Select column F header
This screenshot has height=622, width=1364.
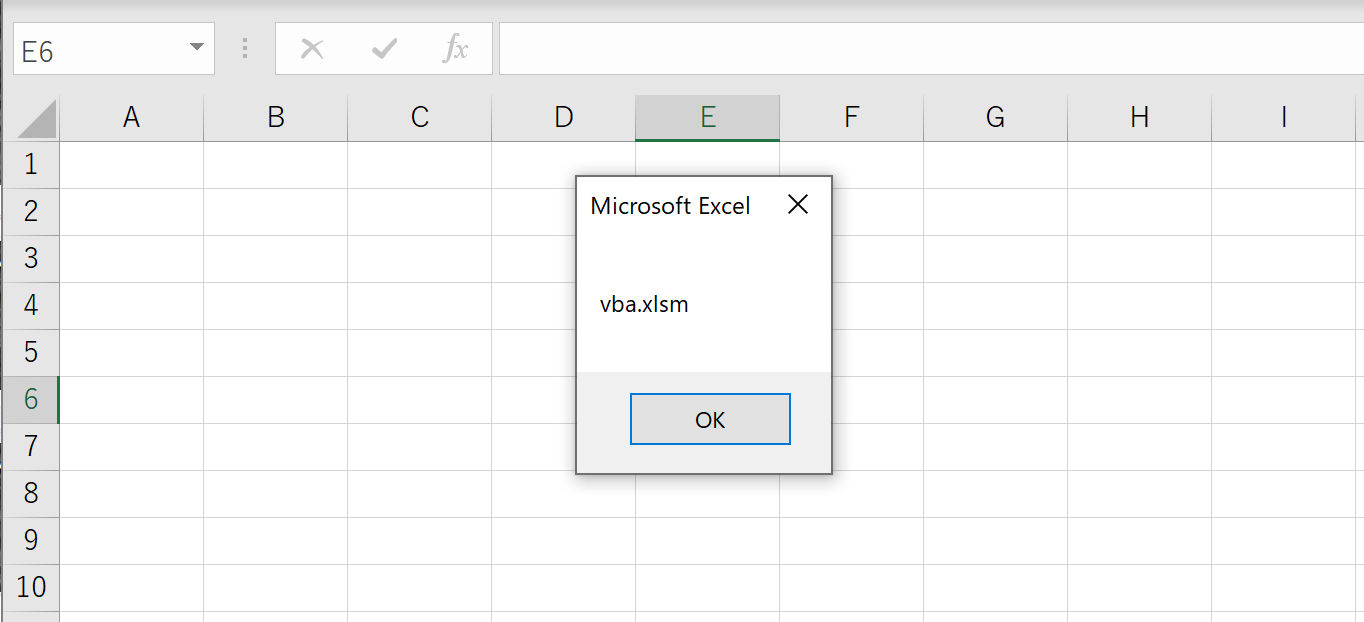pos(852,118)
